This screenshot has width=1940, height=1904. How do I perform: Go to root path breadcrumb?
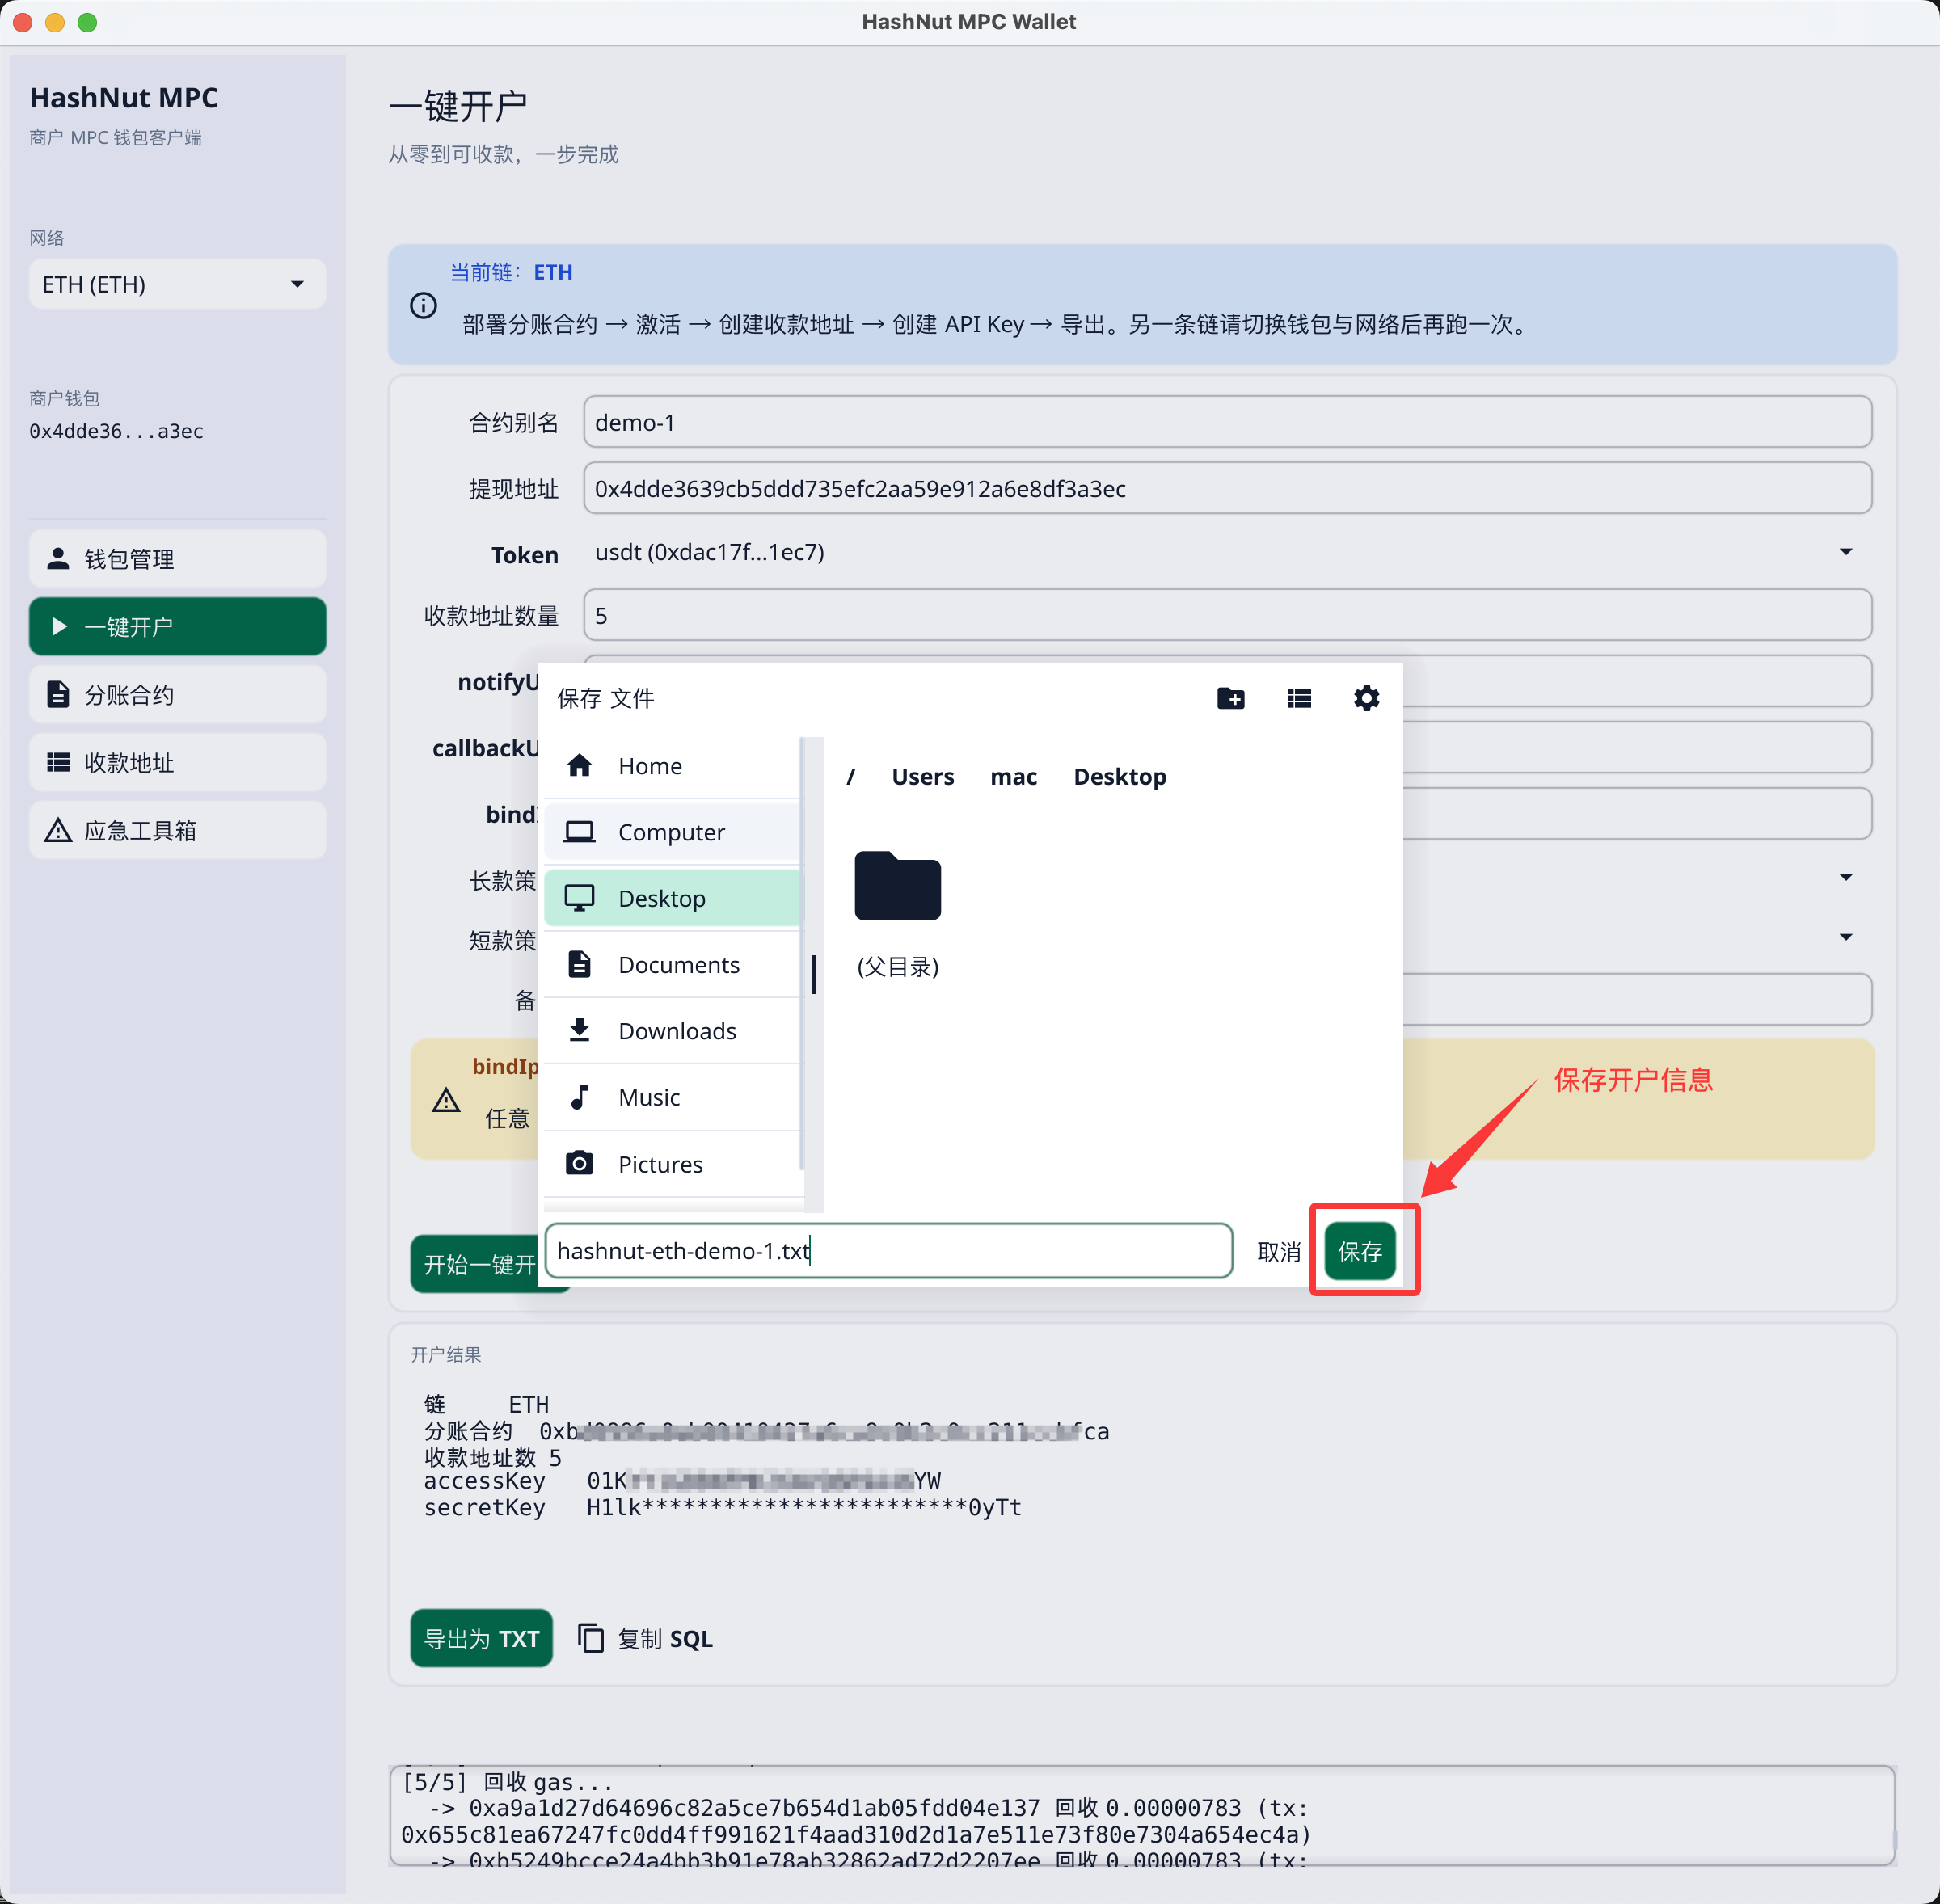click(851, 777)
